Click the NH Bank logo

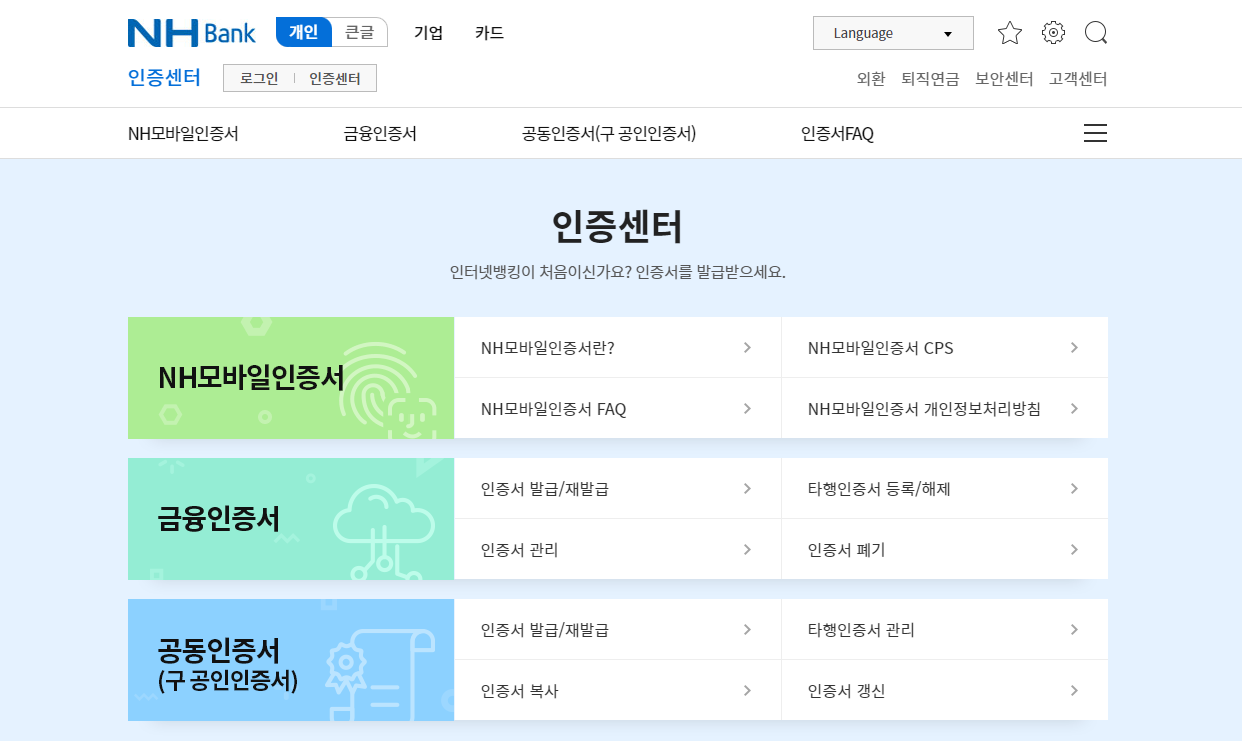click(191, 33)
